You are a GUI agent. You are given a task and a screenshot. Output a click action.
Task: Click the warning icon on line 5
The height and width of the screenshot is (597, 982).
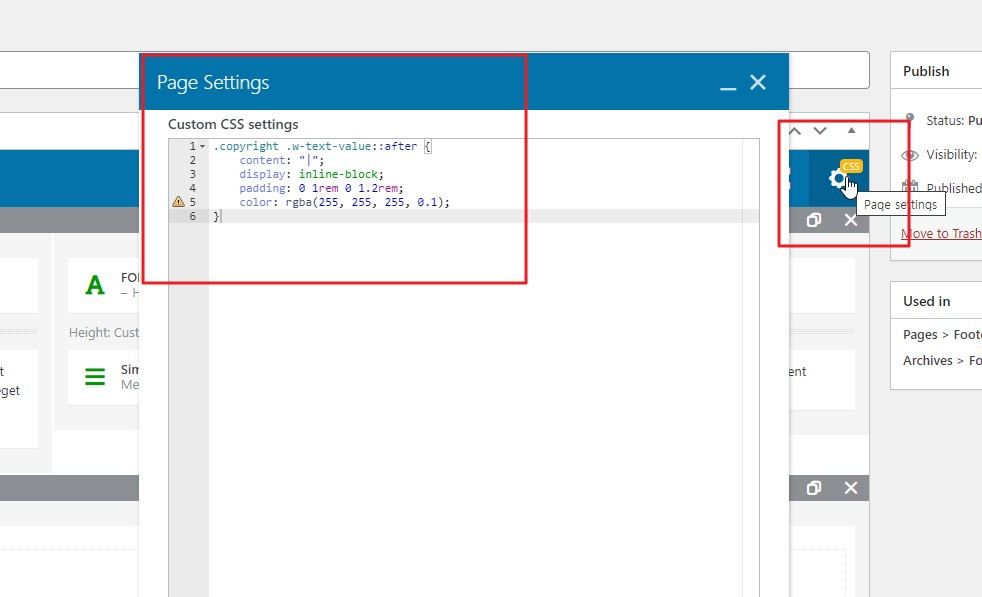[178, 202]
